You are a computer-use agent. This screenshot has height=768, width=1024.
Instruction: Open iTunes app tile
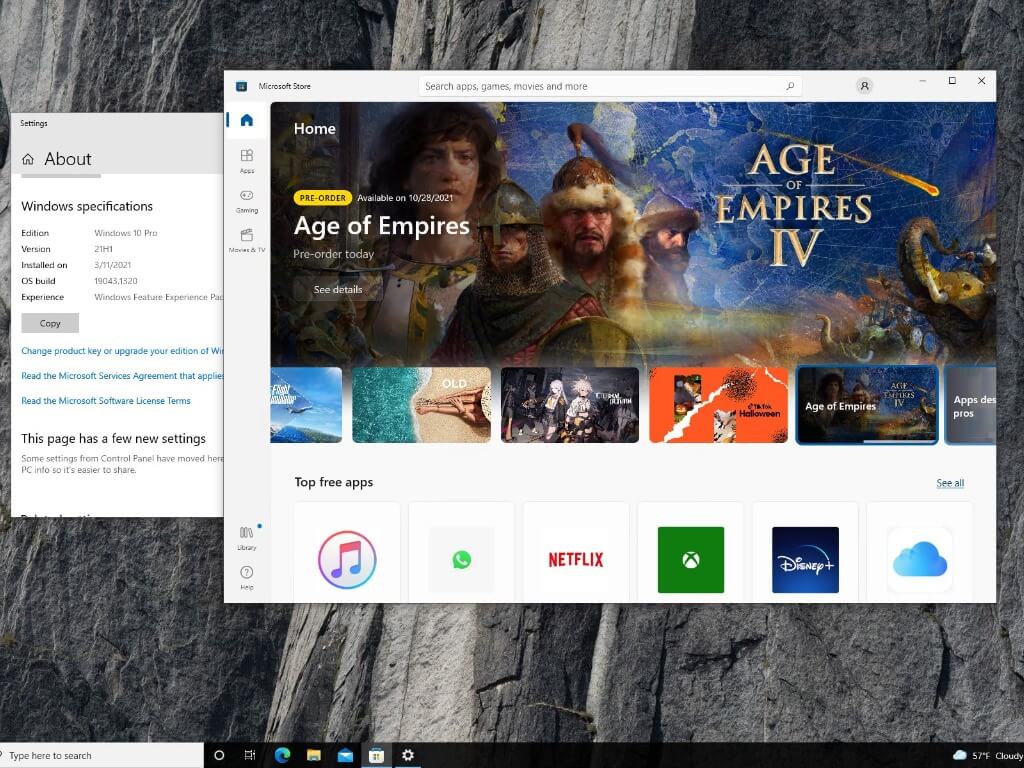coord(347,559)
